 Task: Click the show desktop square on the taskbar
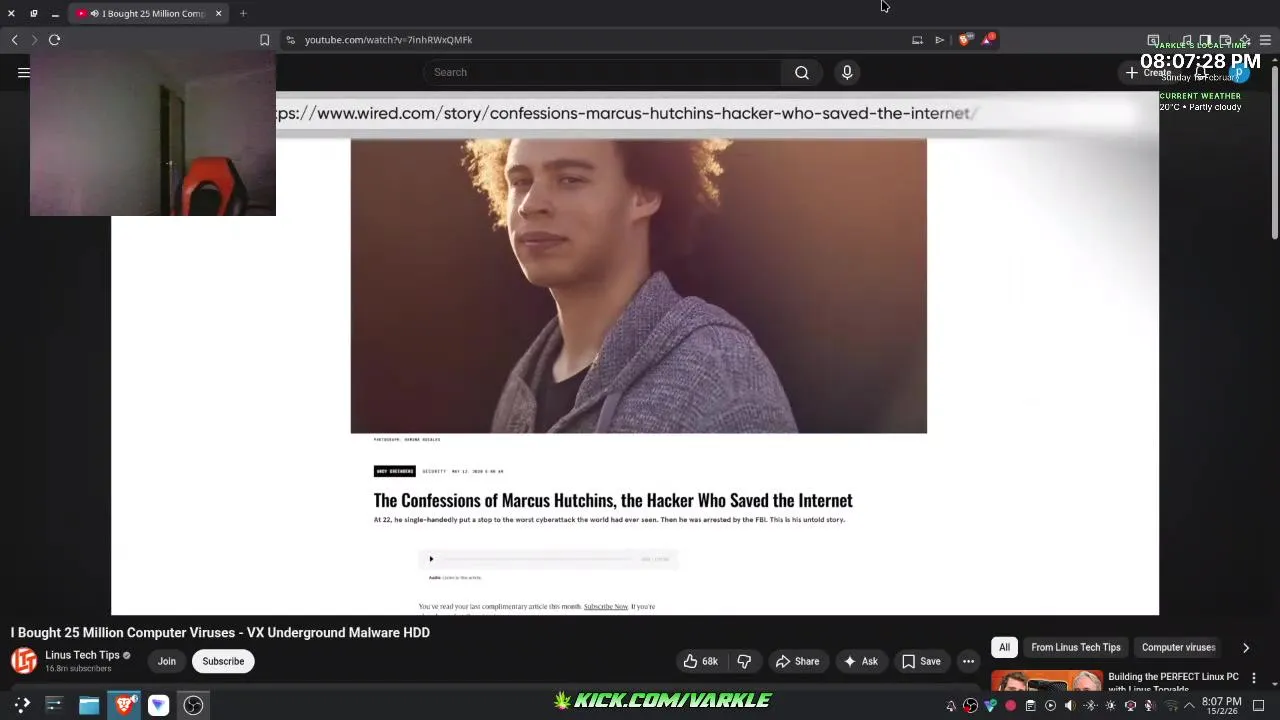1258,706
